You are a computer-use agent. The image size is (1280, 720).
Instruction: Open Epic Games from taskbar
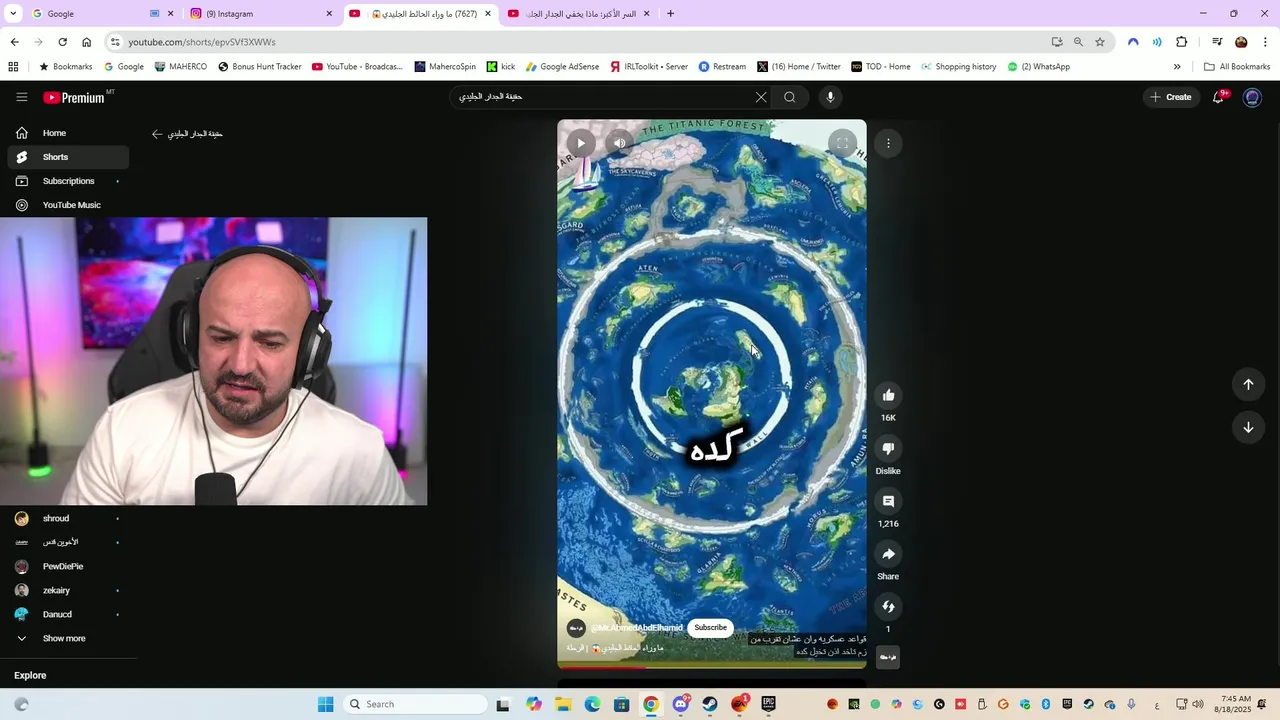pyautogui.click(x=768, y=704)
